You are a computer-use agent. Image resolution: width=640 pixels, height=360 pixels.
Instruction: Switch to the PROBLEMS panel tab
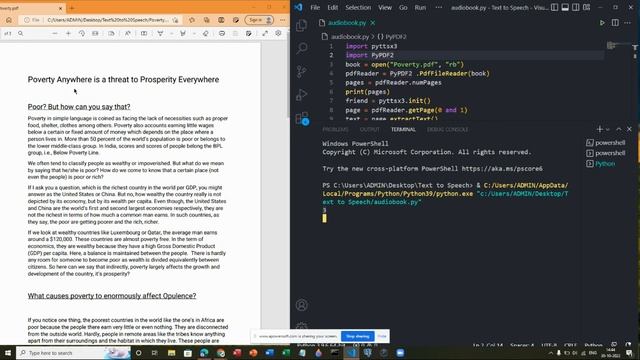pos(336,129)
